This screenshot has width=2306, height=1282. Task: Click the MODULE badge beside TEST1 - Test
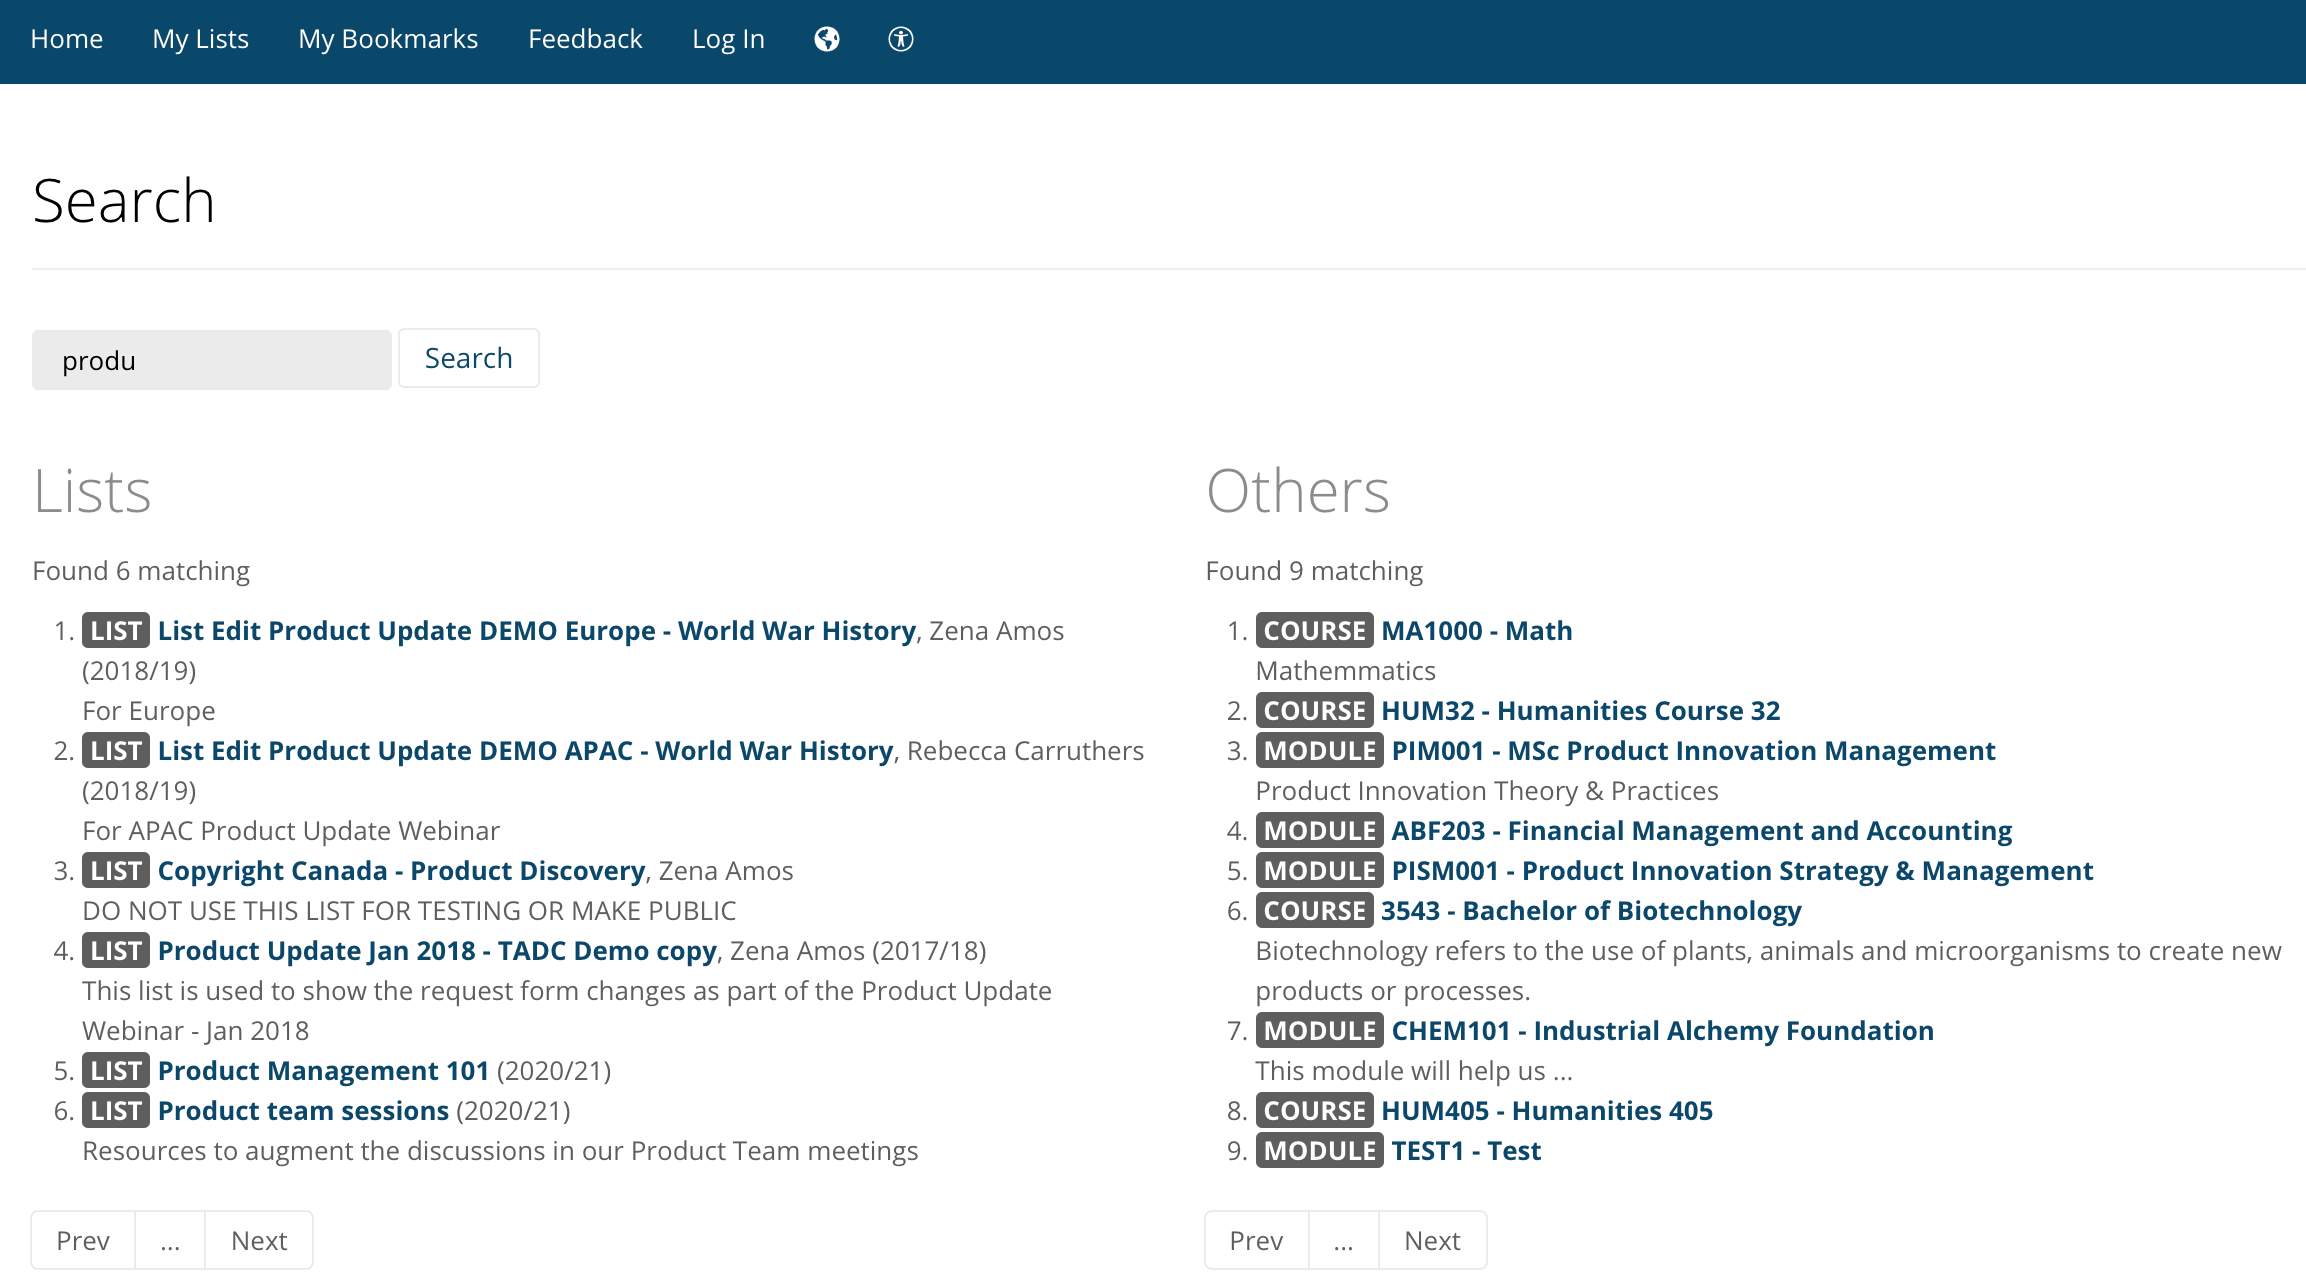(x=1320, y=1151)
